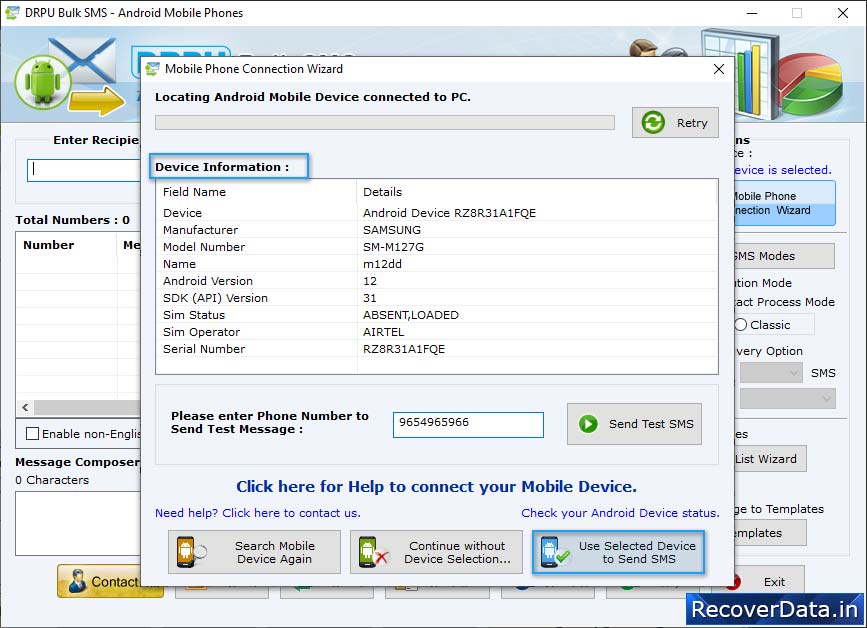Viewport: 867px width, 628px height.
Task: Open Check your Android Device status link
Action: click(620, 513)
